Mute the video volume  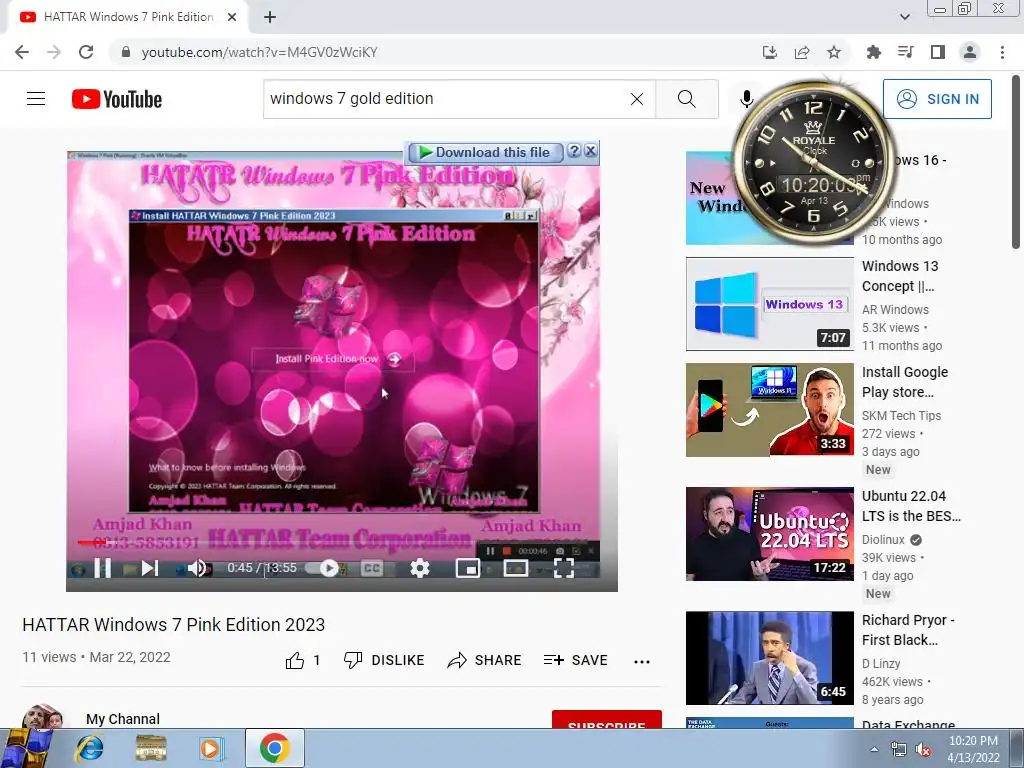click(197, 568)
